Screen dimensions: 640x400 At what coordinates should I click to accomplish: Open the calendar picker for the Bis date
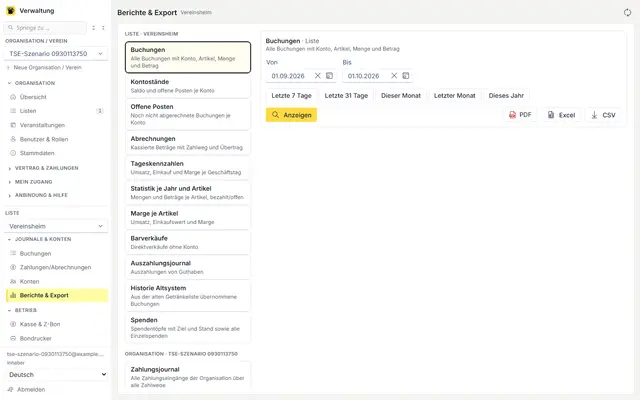tap(406, 76)
